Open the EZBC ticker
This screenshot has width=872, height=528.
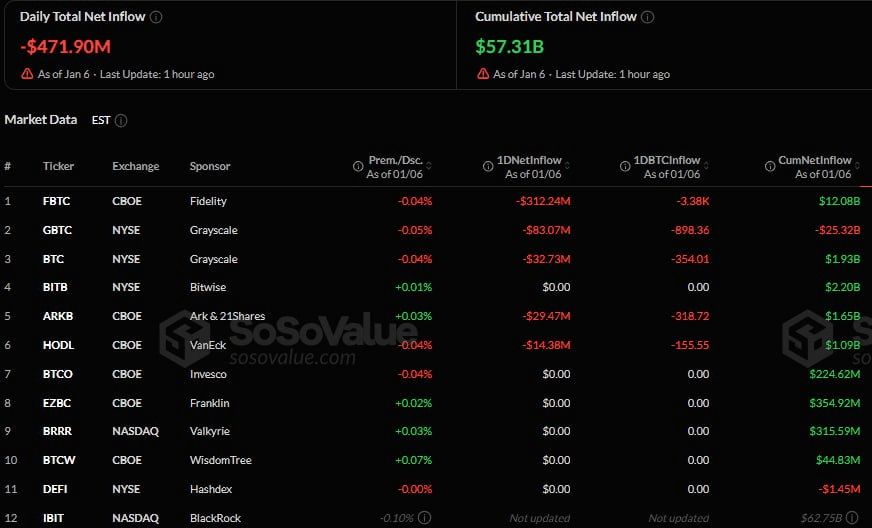tap(57, 403)
